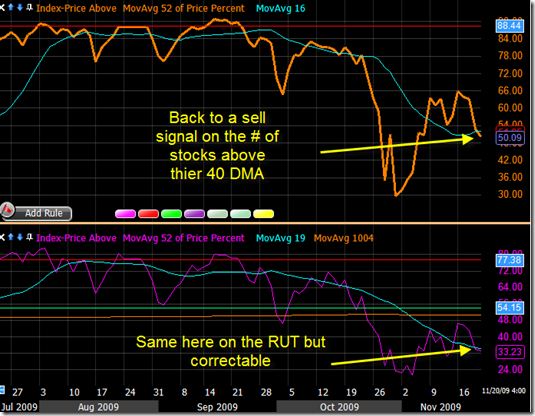Click the 78.00 scale label
The image size is (535, 416).
pos(510,56)
